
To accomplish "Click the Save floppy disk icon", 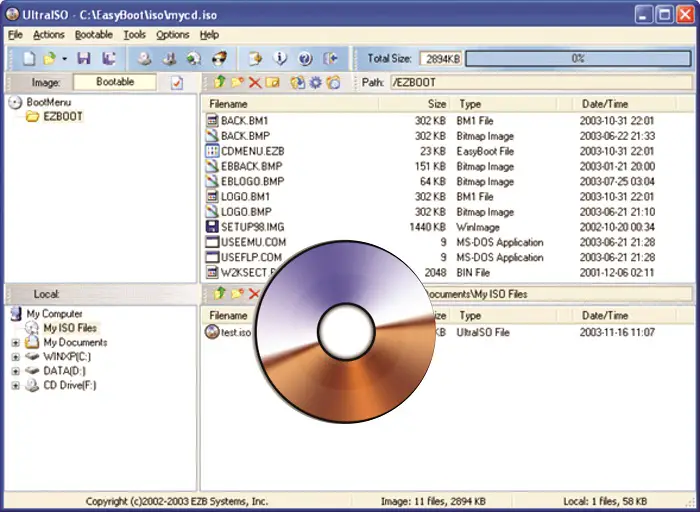I will pos(84,59).
